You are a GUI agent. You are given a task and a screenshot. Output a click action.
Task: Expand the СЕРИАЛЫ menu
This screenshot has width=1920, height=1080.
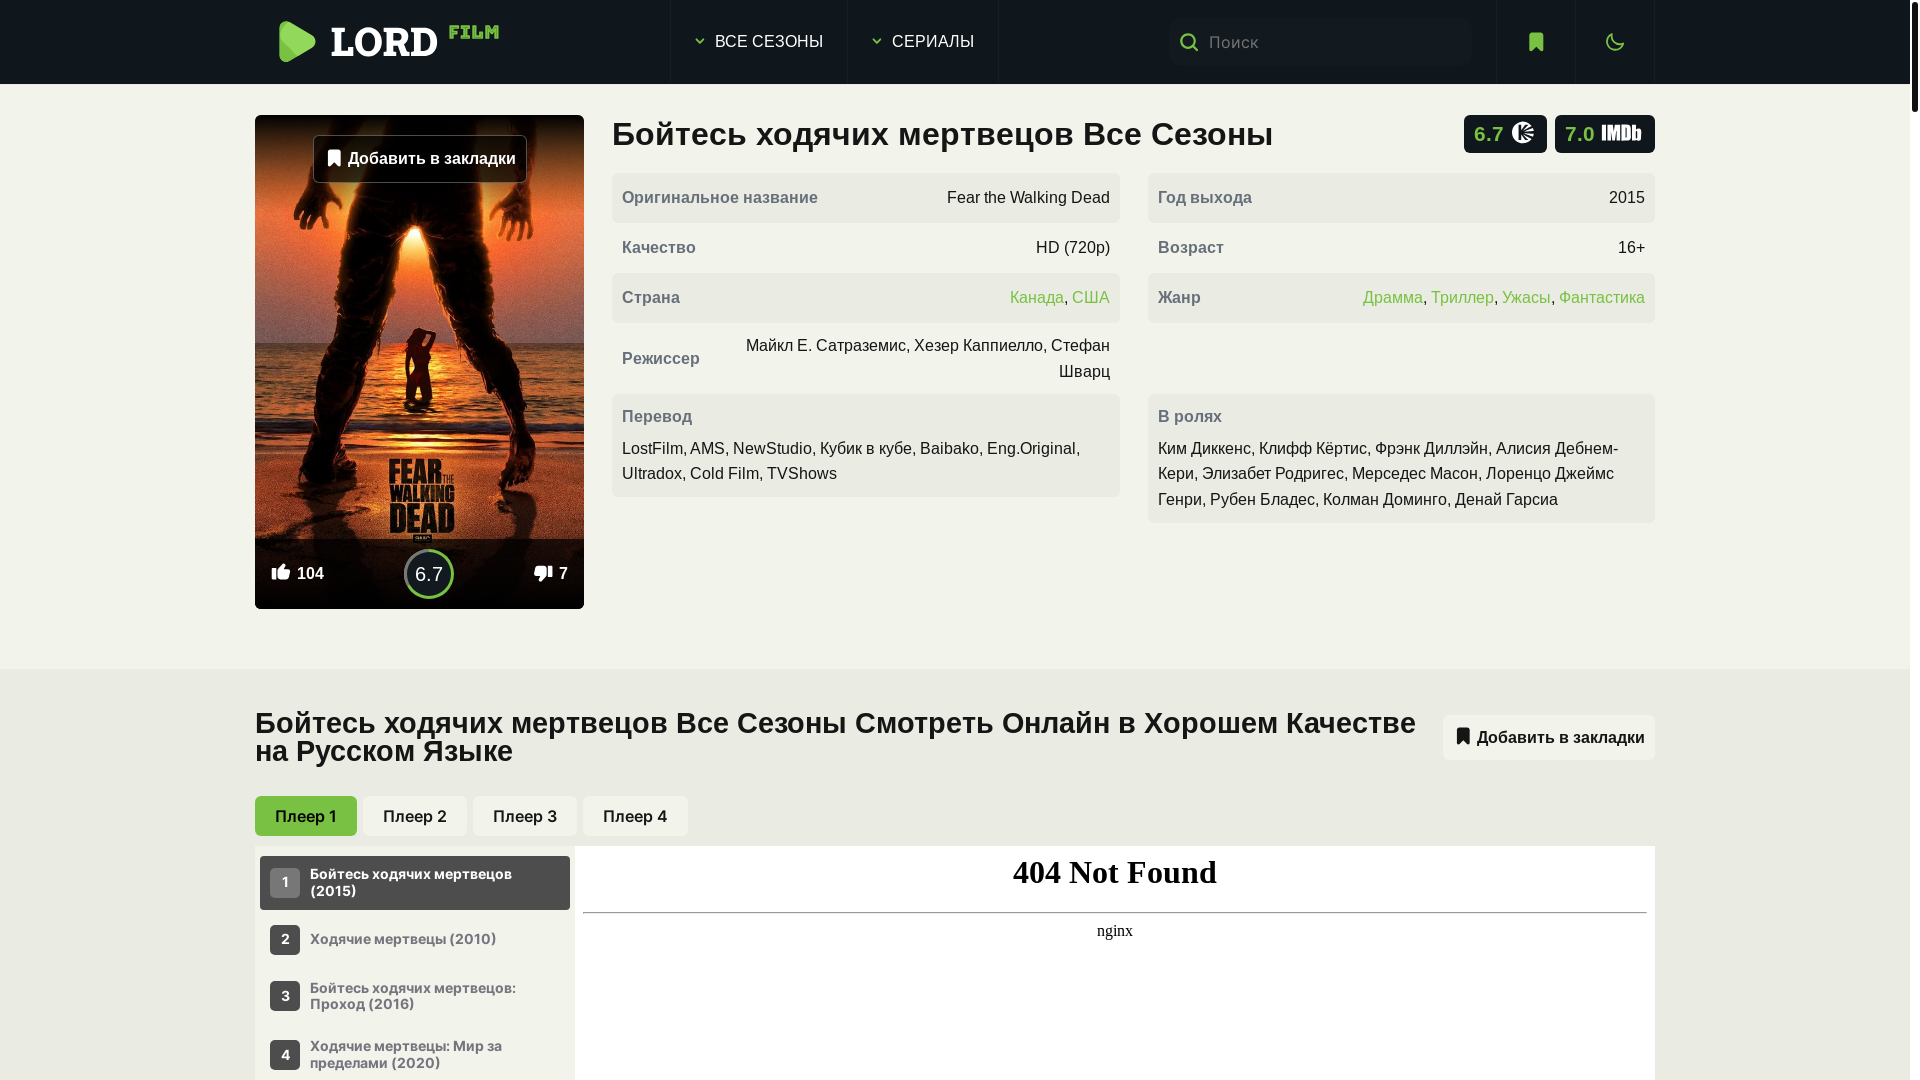coord(922,42)
